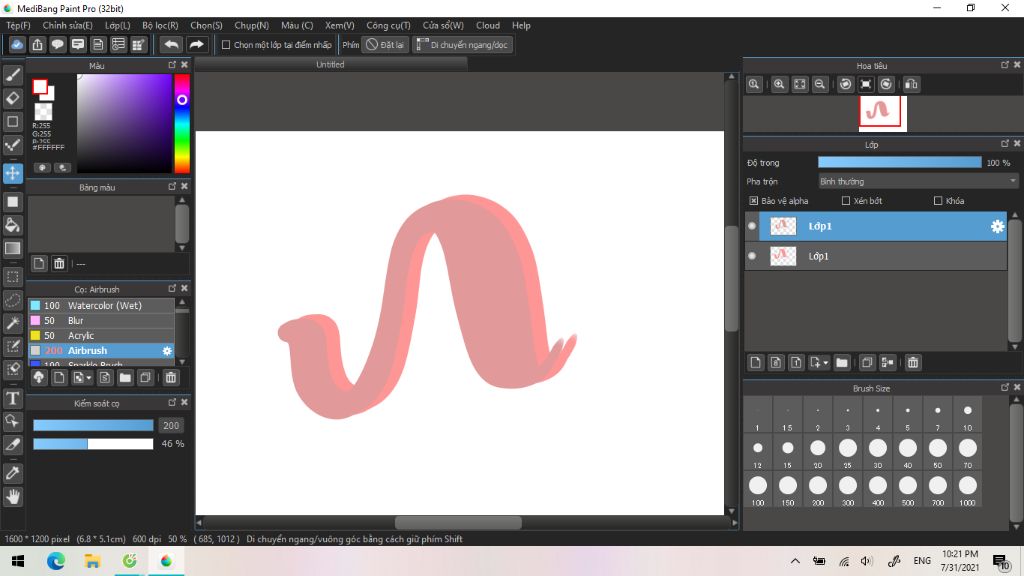1024x576 pixels.
Task: Open Airbrush brush settings gear
Action: point(167,351)
